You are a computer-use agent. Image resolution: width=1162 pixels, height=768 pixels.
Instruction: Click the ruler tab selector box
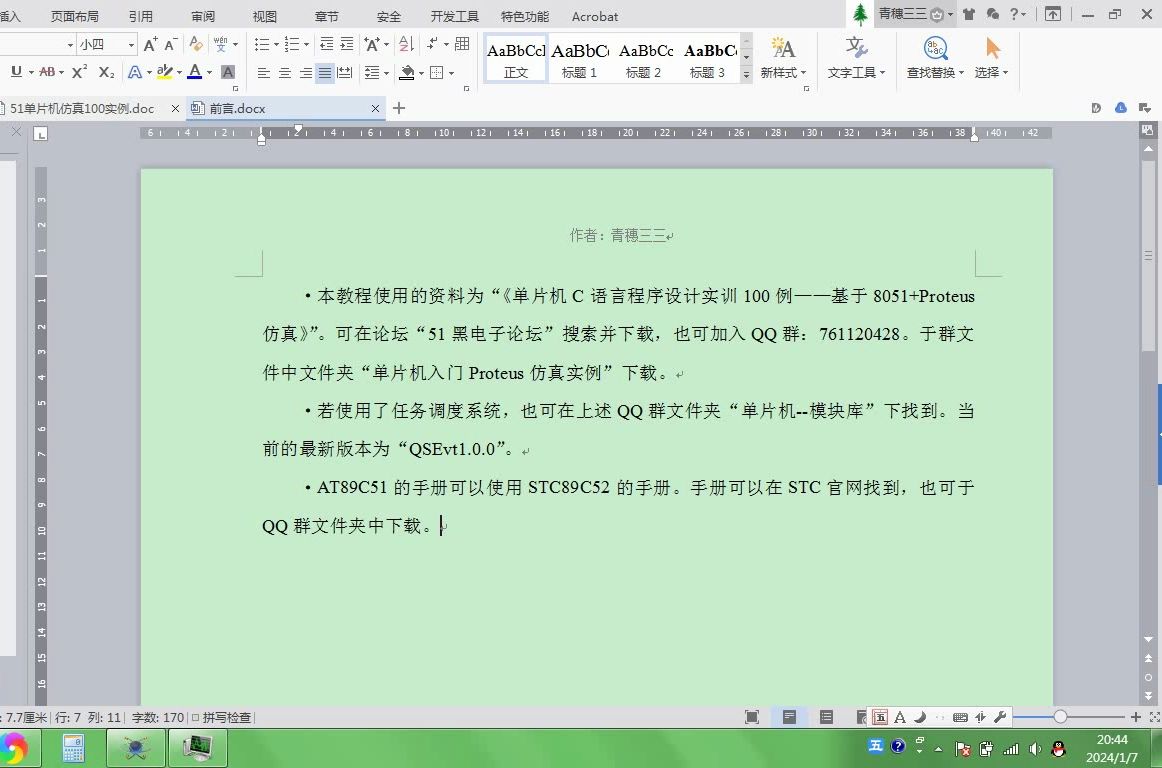click(x=41, y=133)
